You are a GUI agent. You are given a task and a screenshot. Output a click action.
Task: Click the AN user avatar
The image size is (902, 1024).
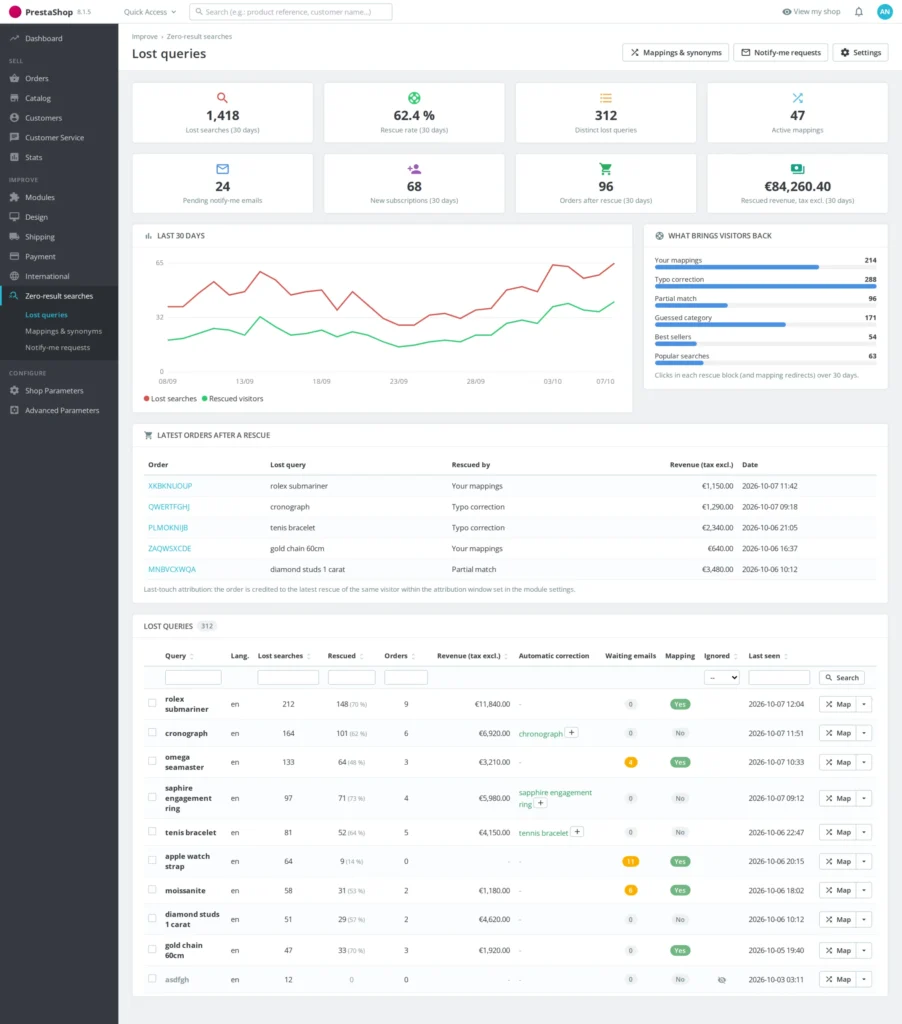[x=884, y=12]
